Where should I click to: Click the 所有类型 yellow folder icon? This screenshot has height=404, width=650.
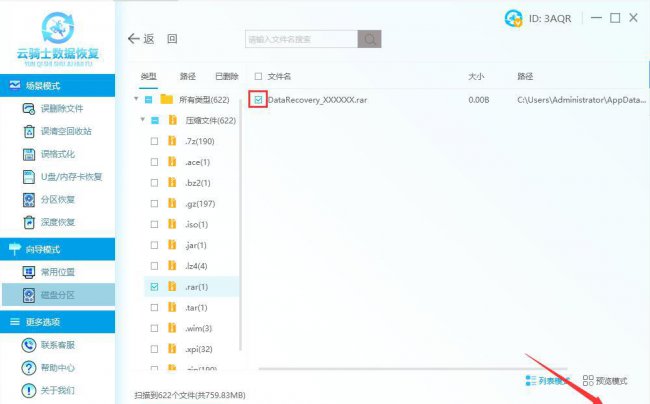[x=167, y=99]
